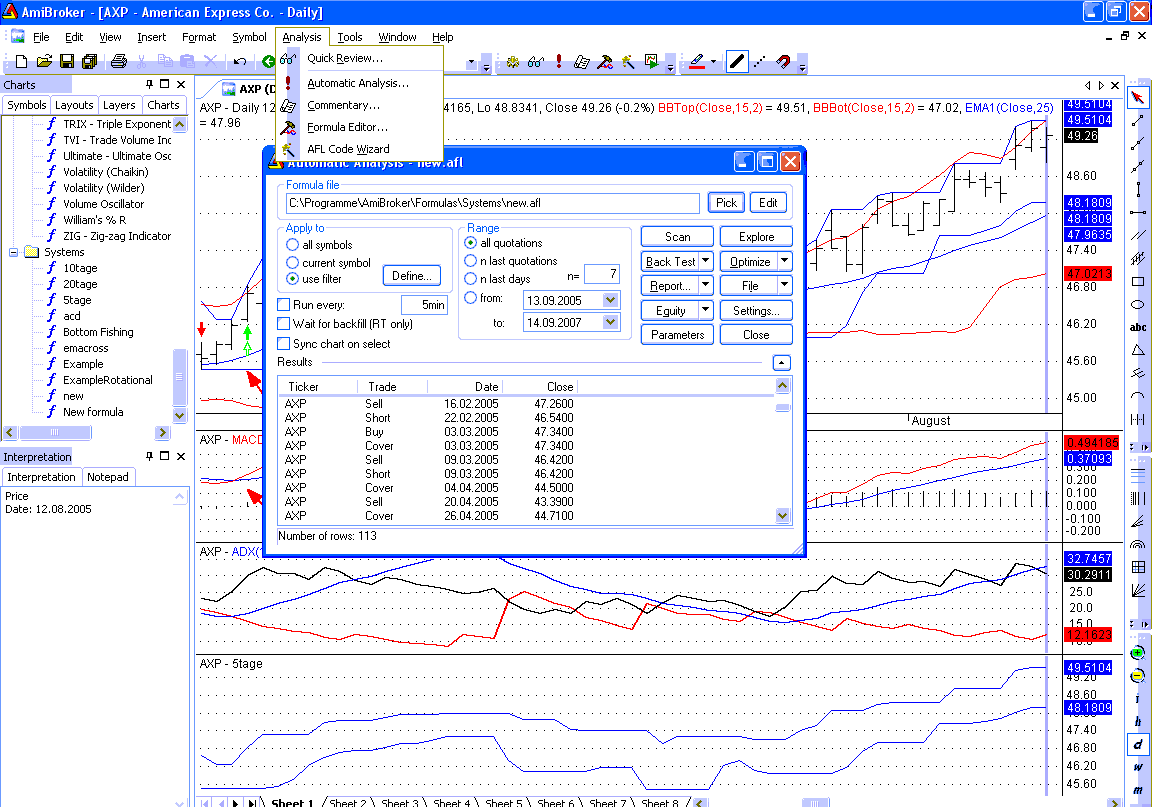Open the red line color picker

click(x=713, y=62)
